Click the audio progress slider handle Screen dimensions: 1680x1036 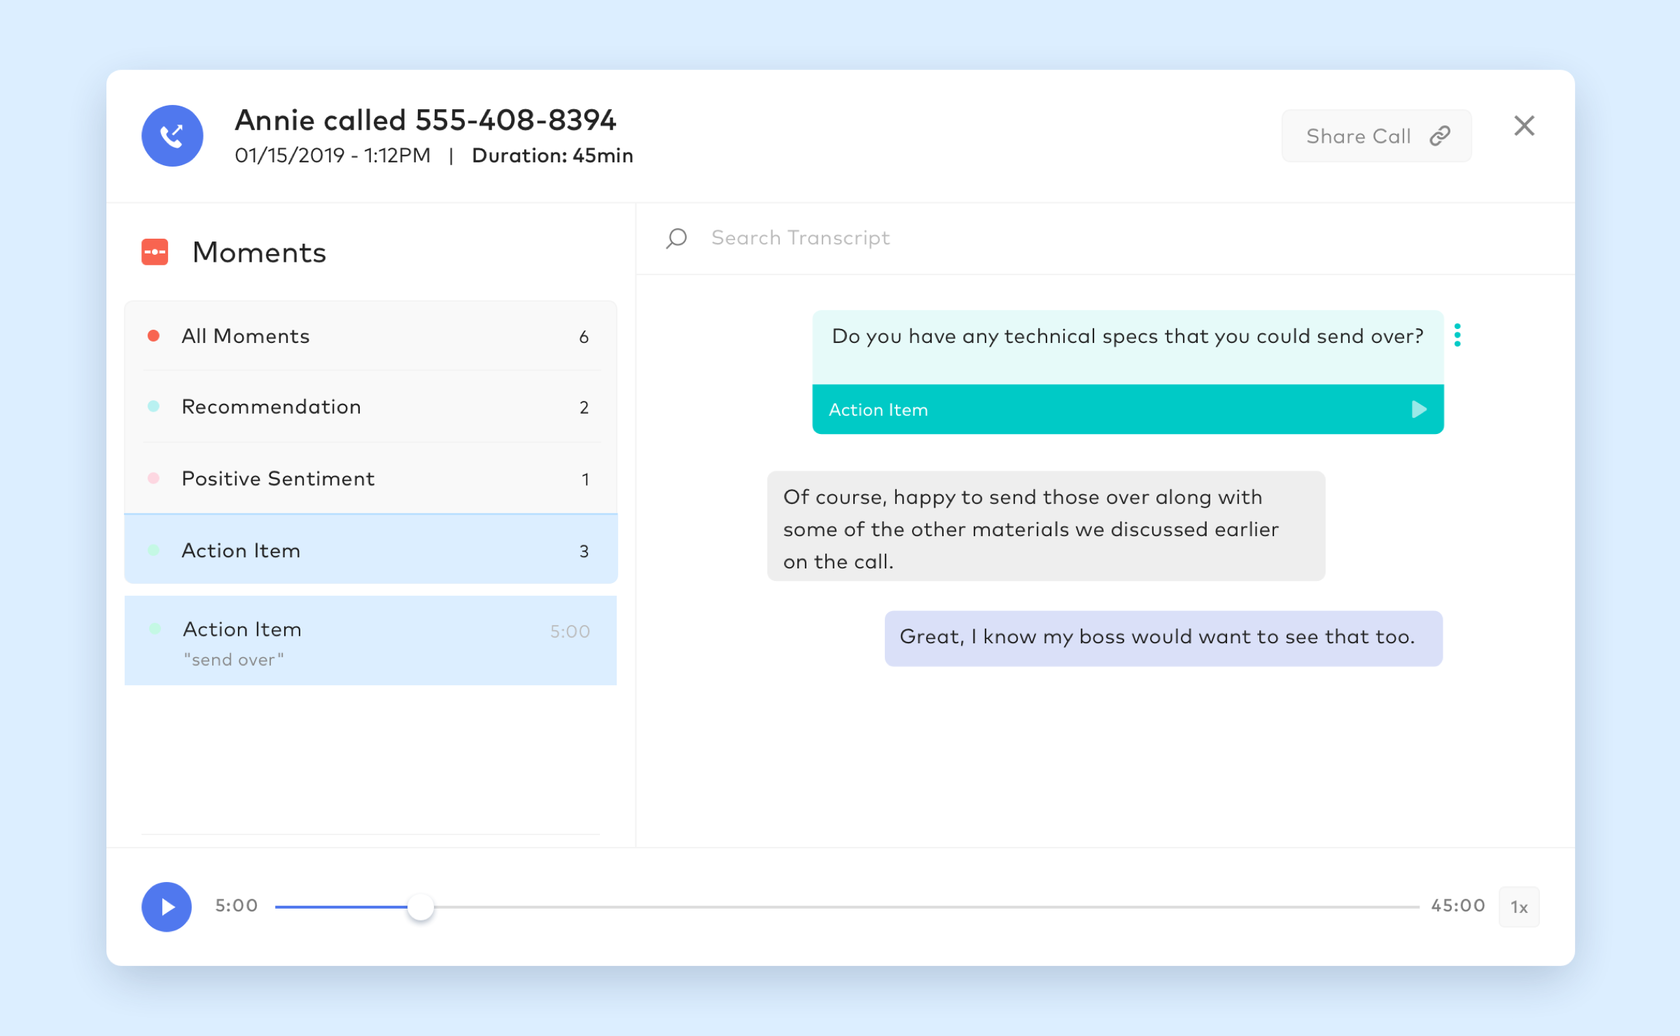click(x=421, y=907)
